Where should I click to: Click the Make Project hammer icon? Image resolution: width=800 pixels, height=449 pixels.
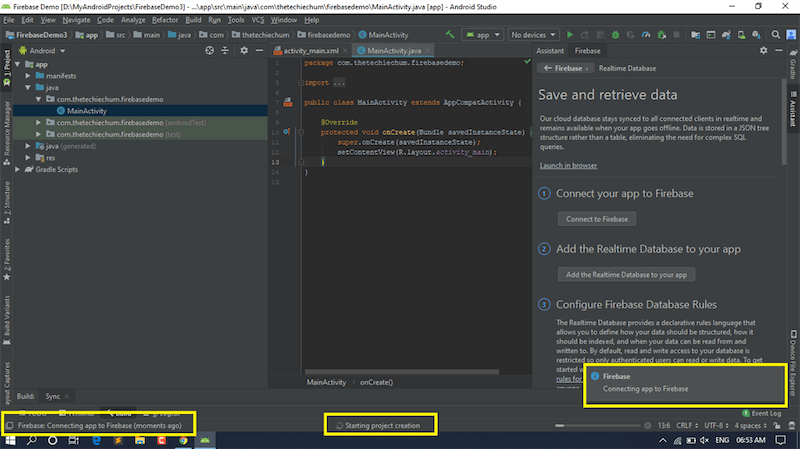click(452, 34)
